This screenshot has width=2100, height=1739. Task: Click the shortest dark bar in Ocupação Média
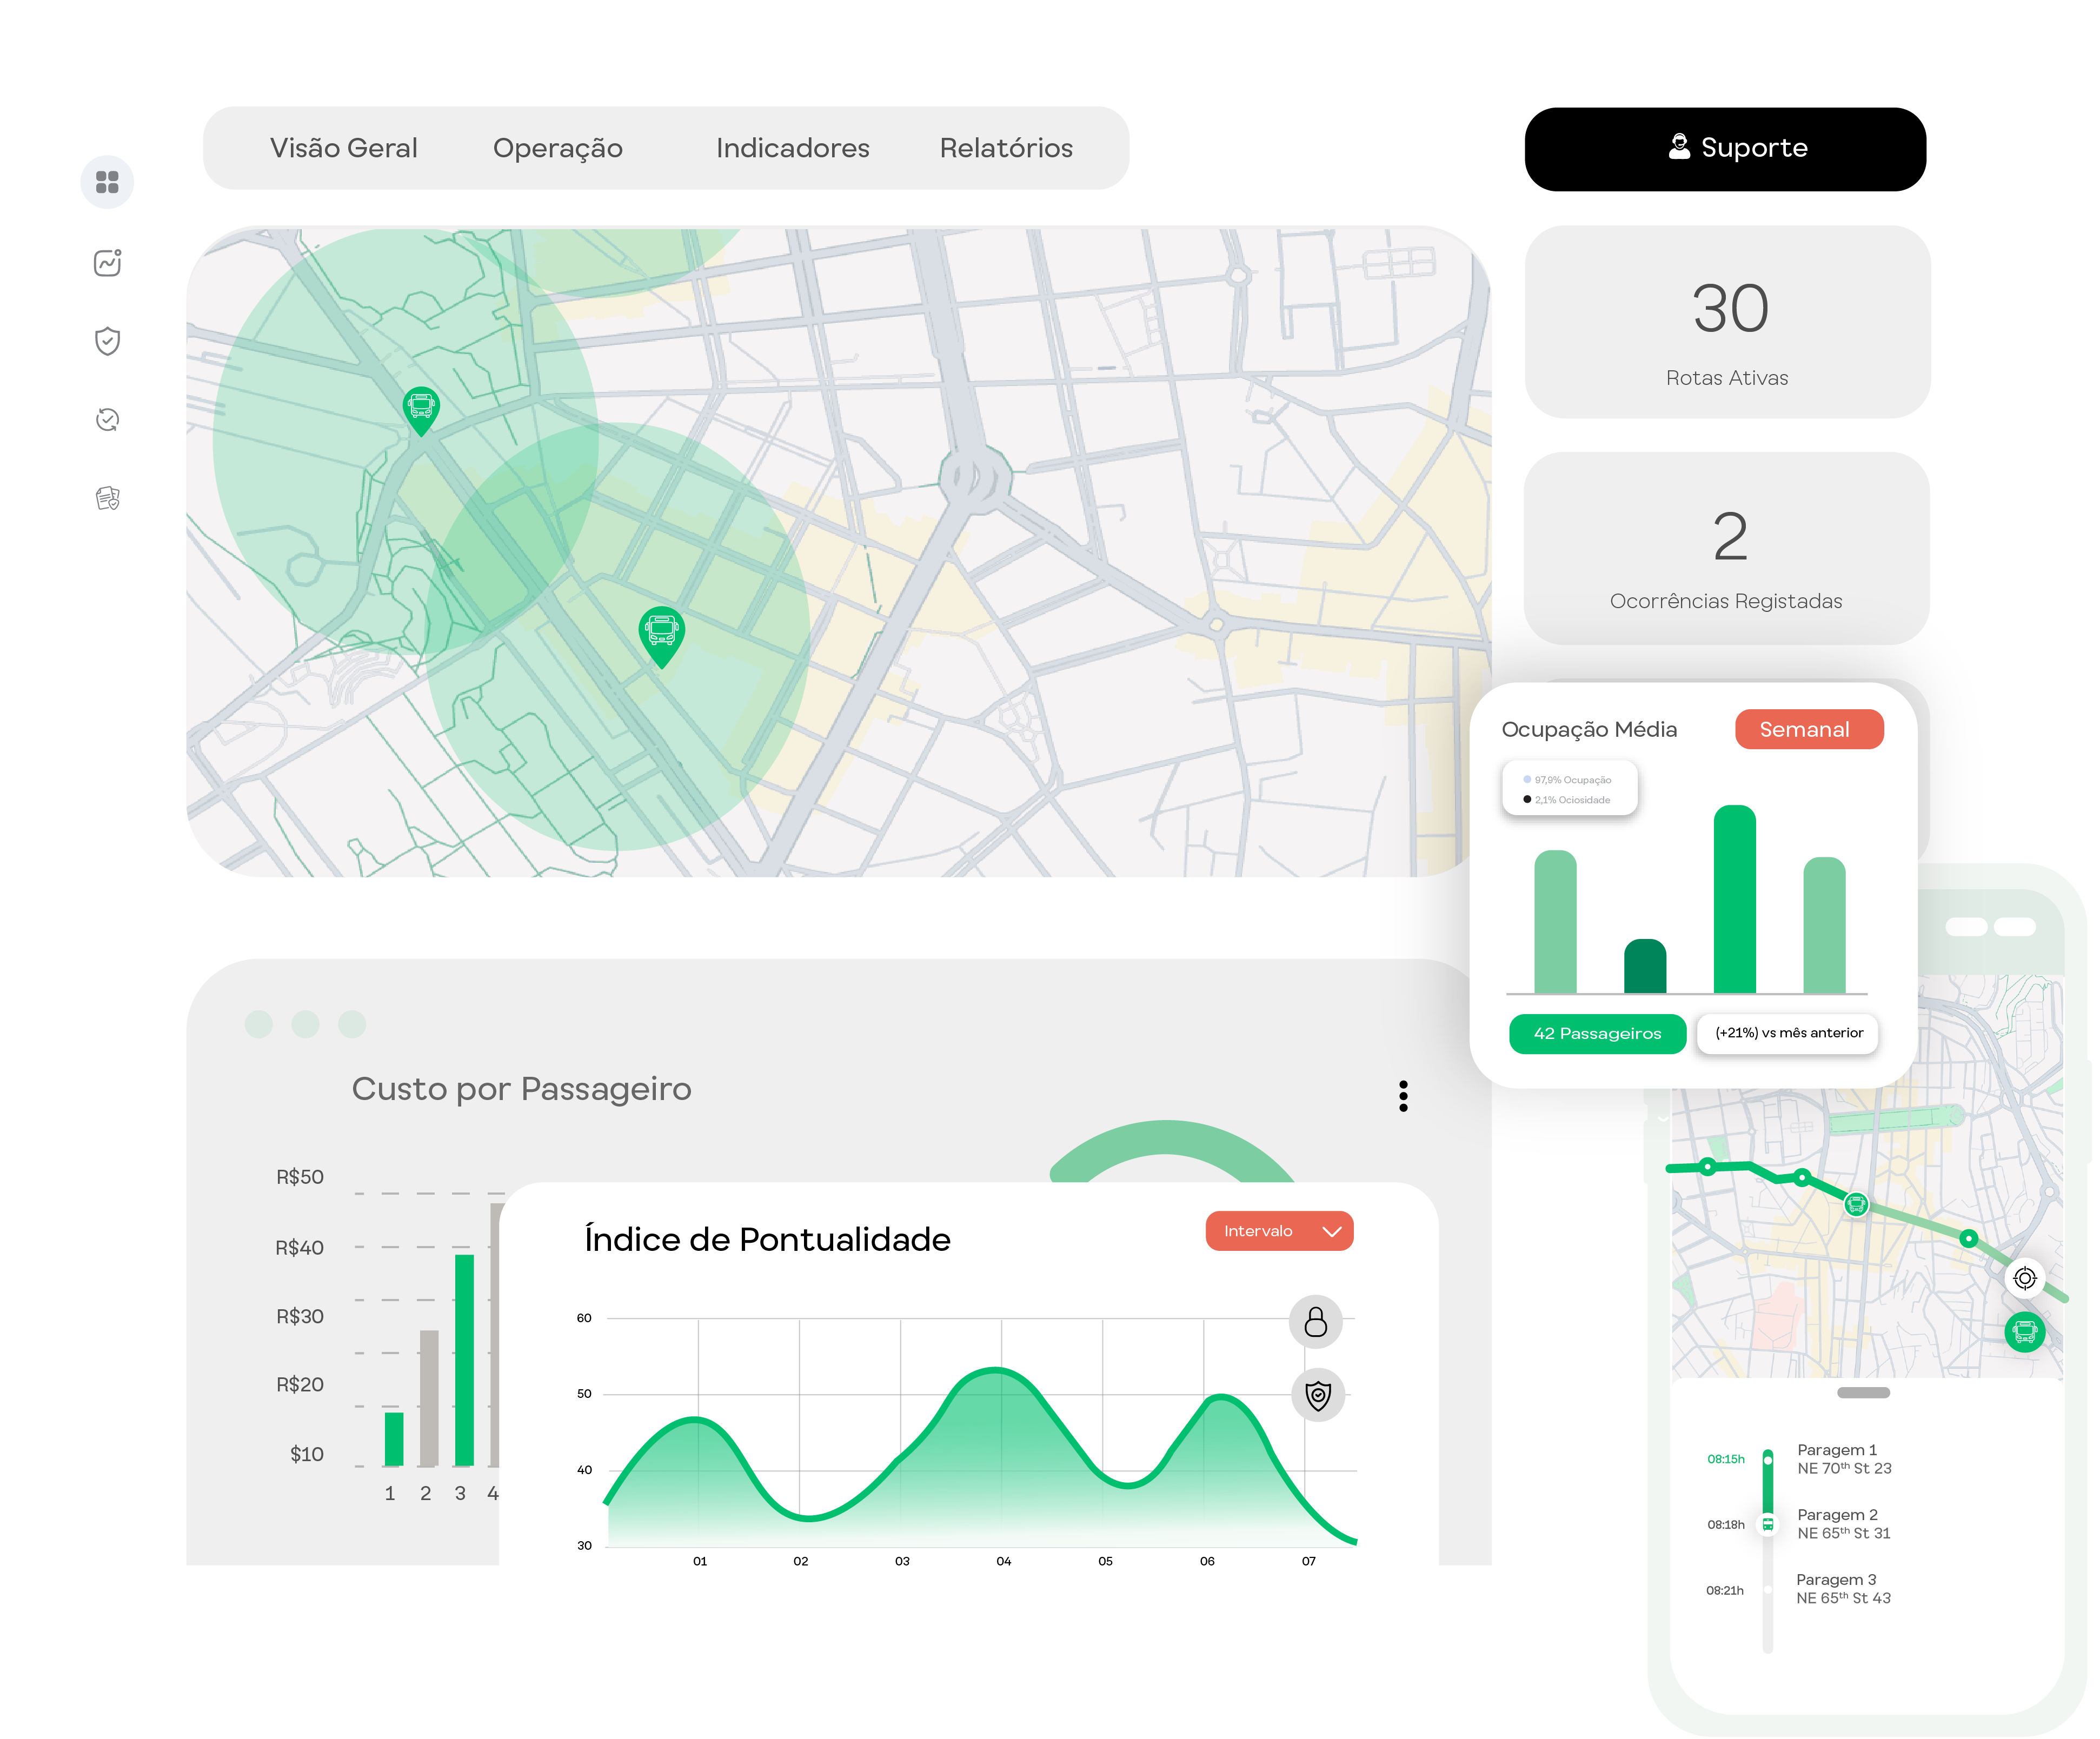pyautogui.click(x=1645, y=966)
